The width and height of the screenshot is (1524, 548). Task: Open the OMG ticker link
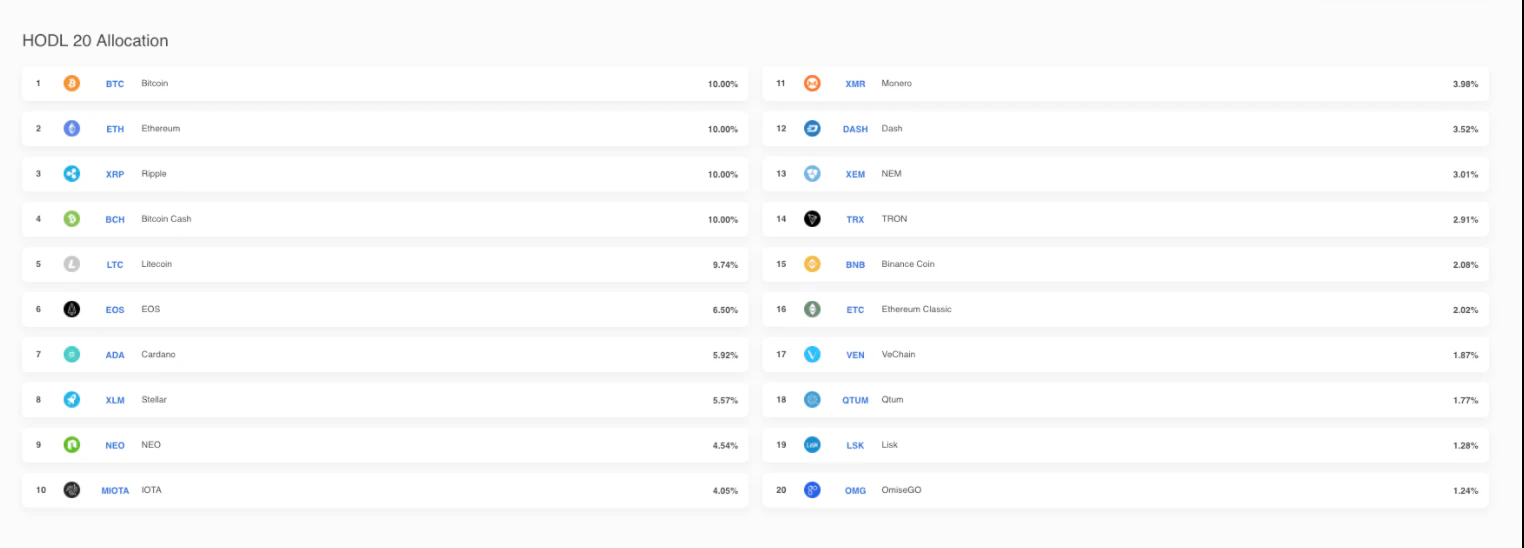tap(855, 490)
